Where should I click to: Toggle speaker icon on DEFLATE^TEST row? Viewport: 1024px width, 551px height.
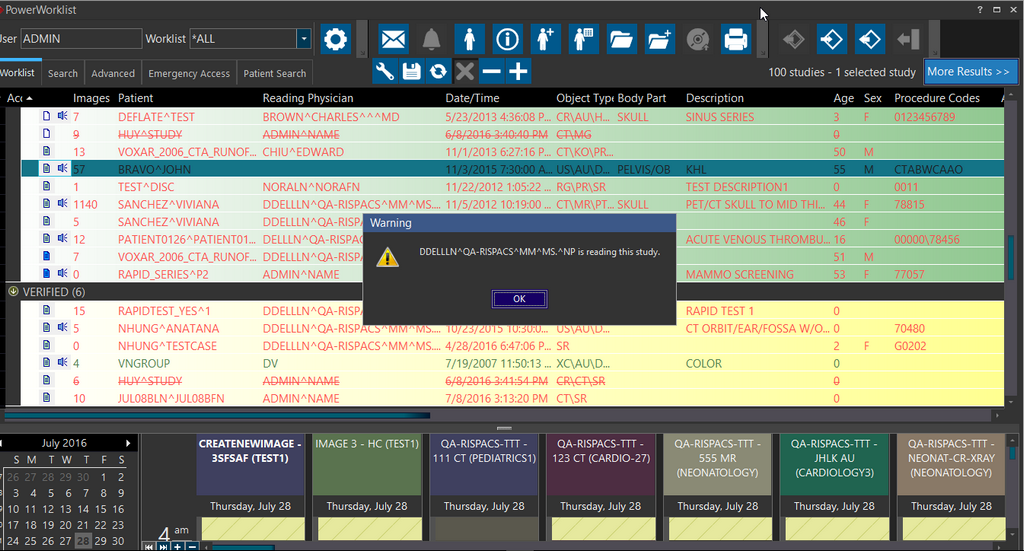[62, 117]
